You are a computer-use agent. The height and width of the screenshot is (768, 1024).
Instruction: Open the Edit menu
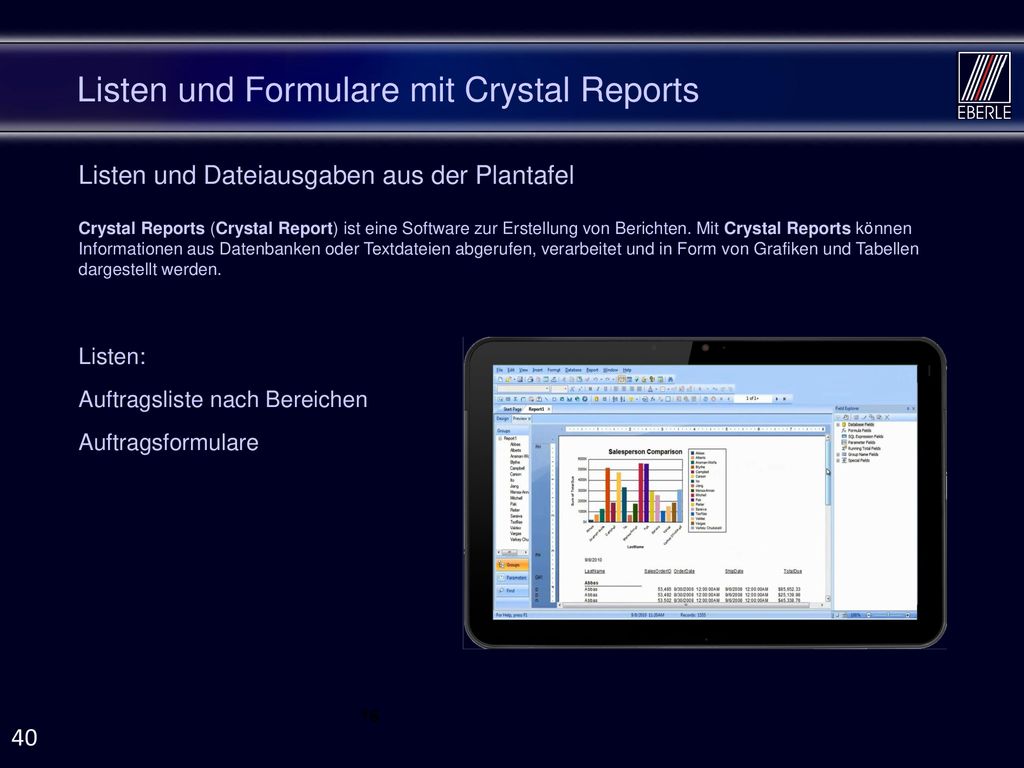(x=511, y=370)
